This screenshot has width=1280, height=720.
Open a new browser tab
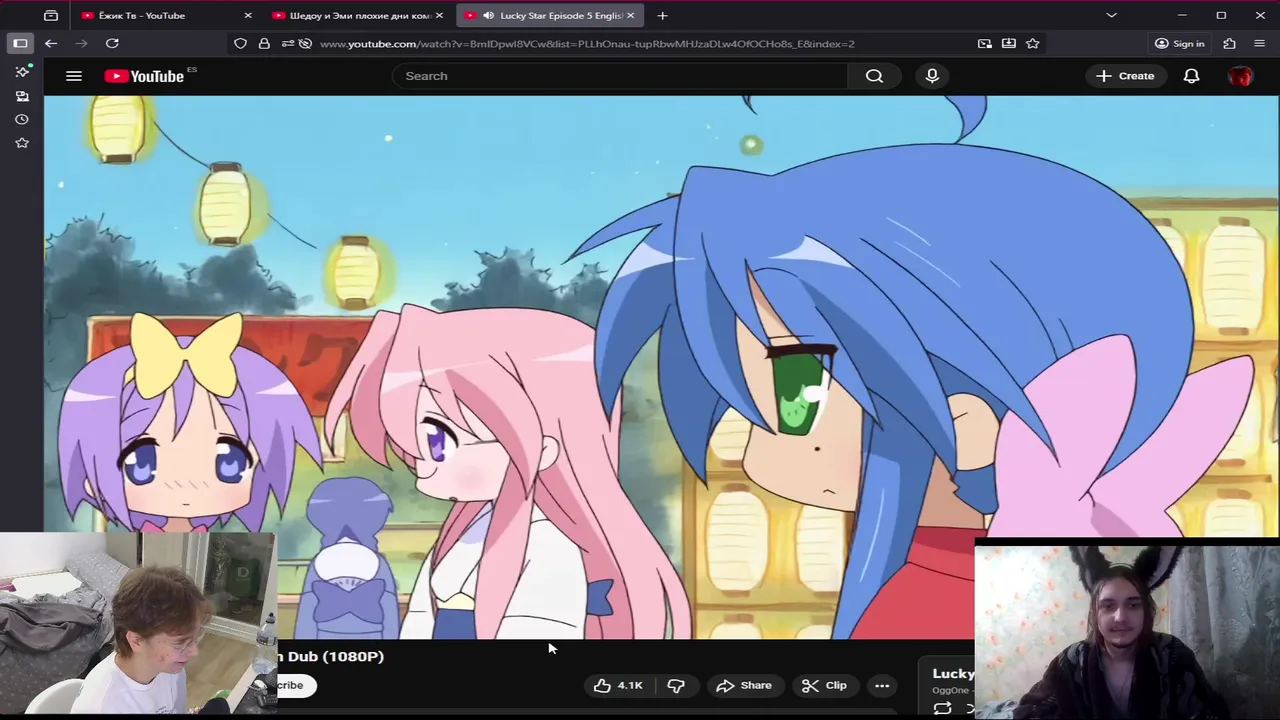pos(662,15)
